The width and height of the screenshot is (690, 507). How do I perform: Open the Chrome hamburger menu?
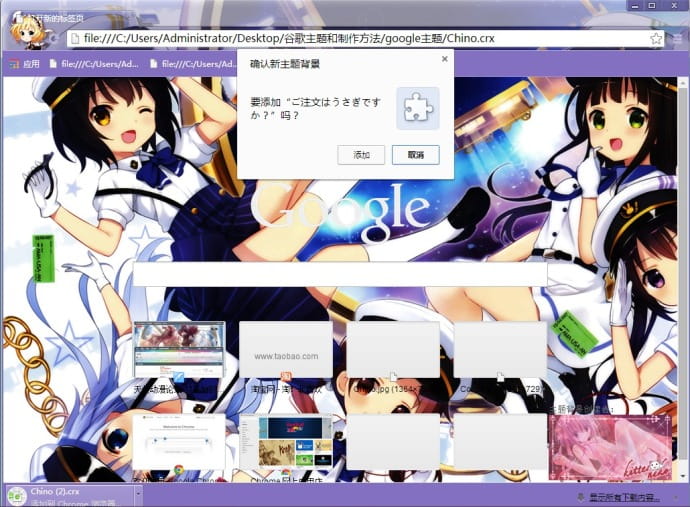tap(678, 39)
